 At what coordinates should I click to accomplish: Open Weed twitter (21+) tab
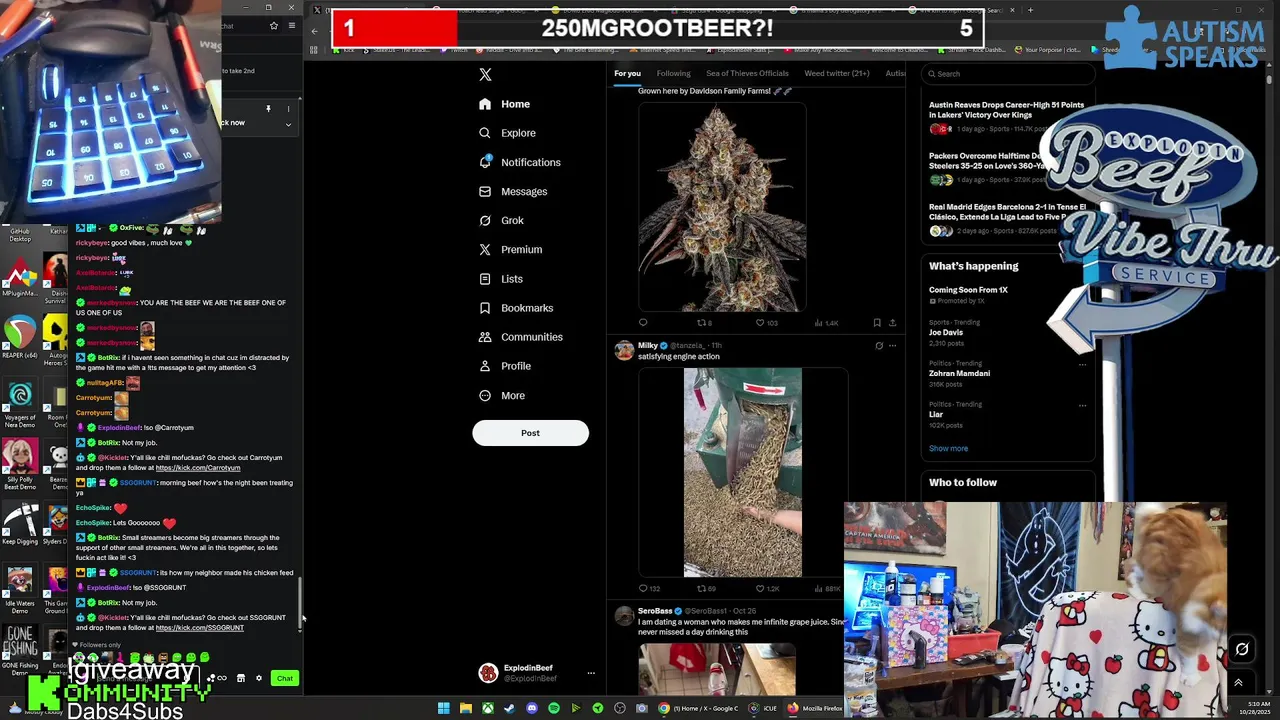tap(837, 73)
